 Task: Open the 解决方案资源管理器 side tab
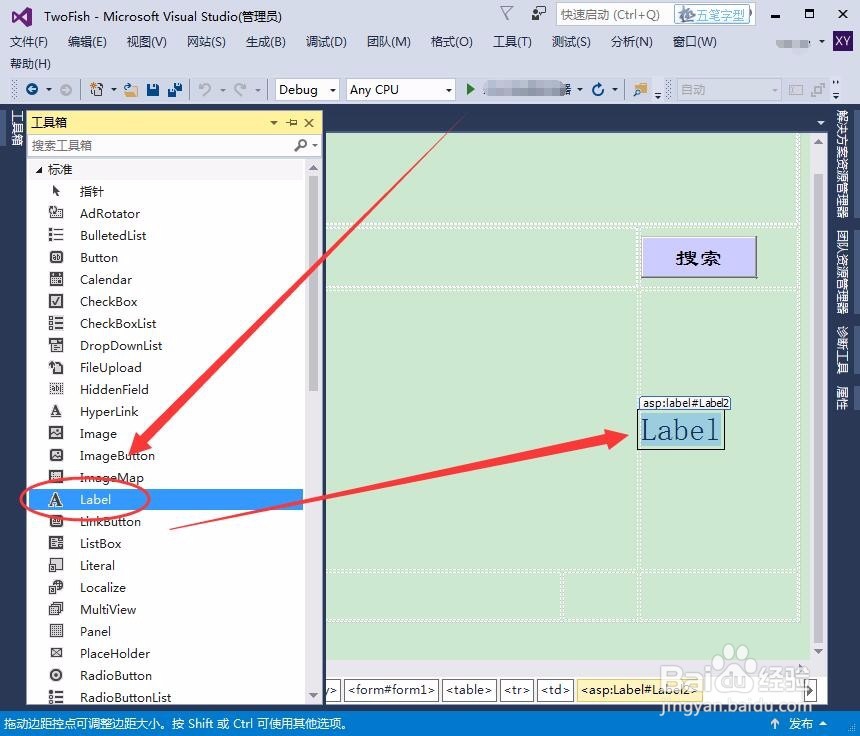842,164
